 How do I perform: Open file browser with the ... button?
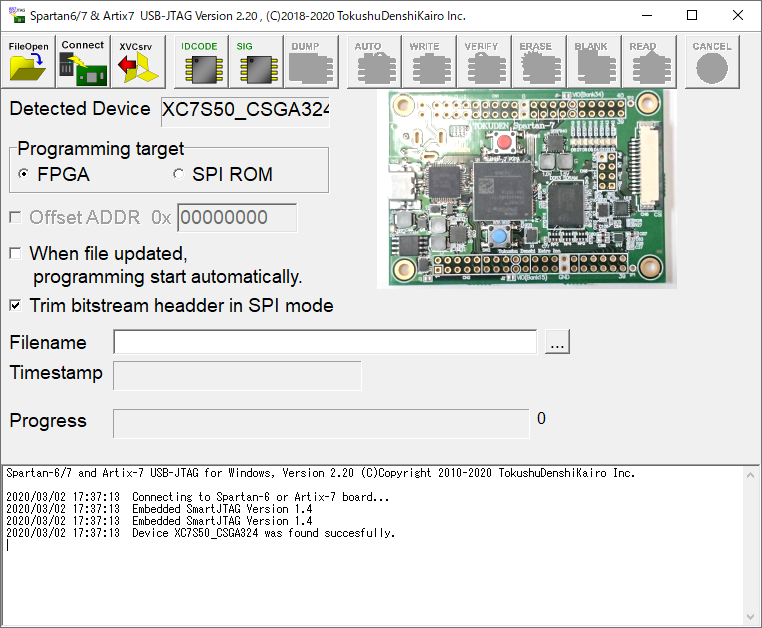[557, 342]
